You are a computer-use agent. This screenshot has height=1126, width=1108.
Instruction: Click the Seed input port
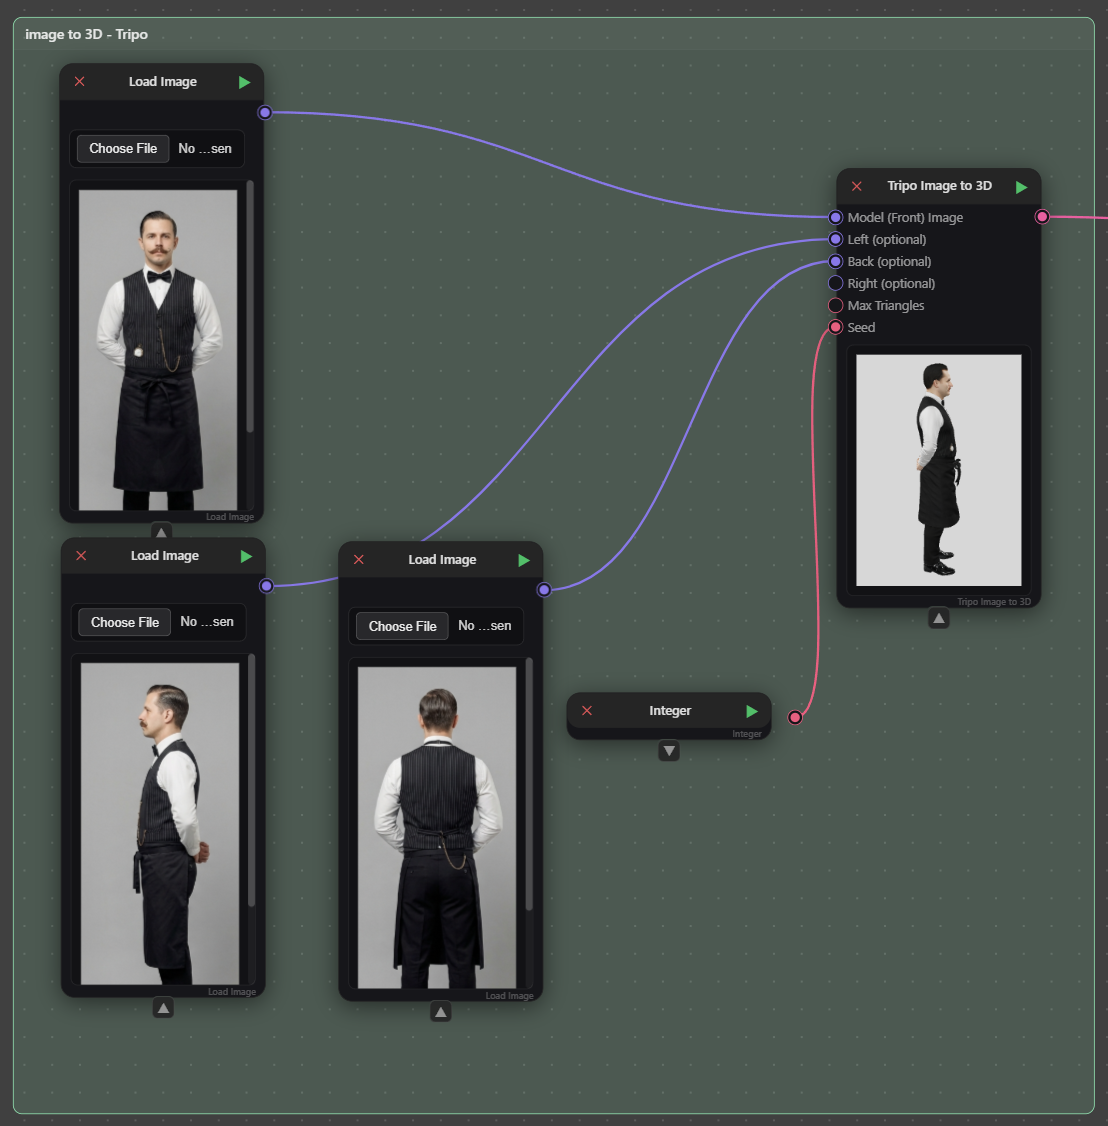click(x=836, y=328)
